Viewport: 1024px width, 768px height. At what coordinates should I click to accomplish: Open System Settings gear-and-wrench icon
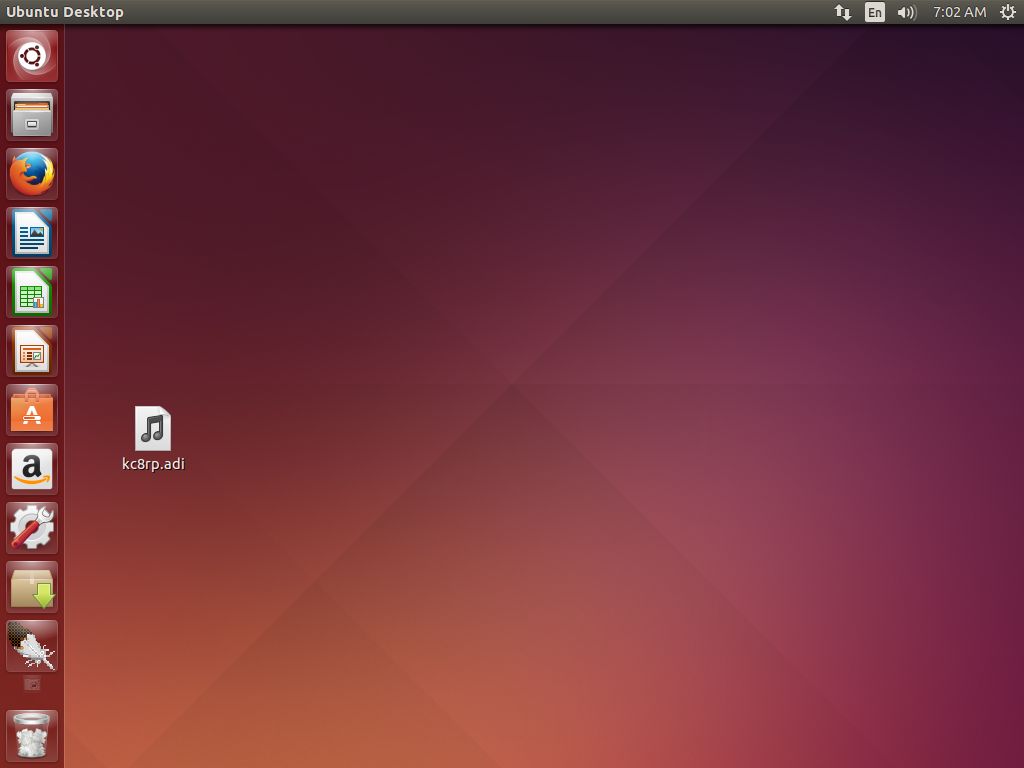32,528
